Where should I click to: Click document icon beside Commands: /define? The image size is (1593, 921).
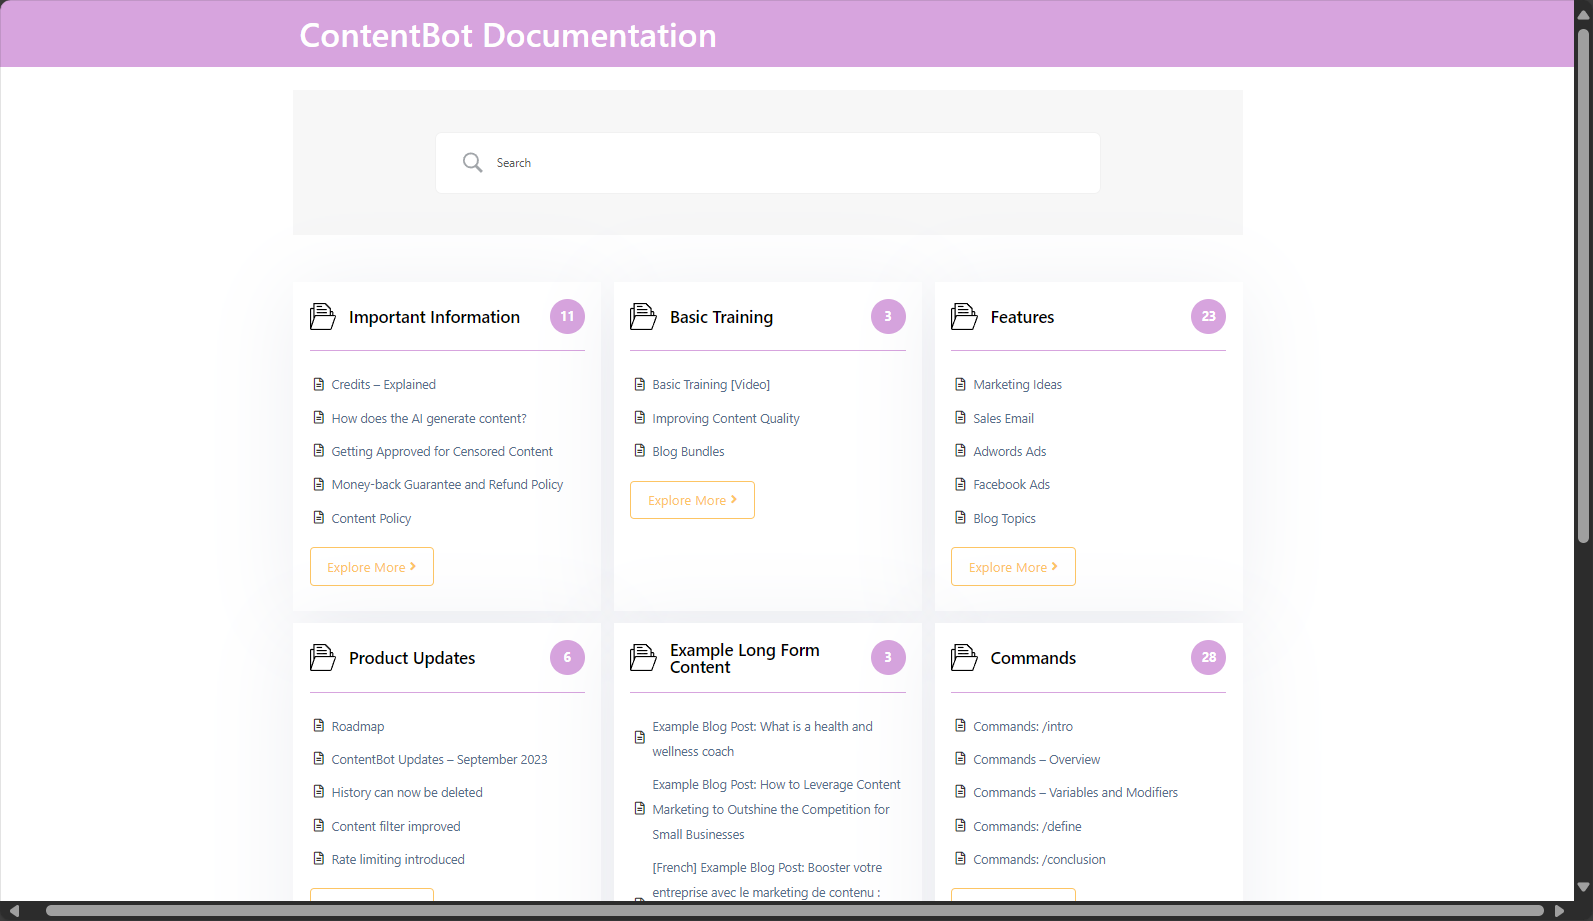pyautogui.click(x=961, y=825)
